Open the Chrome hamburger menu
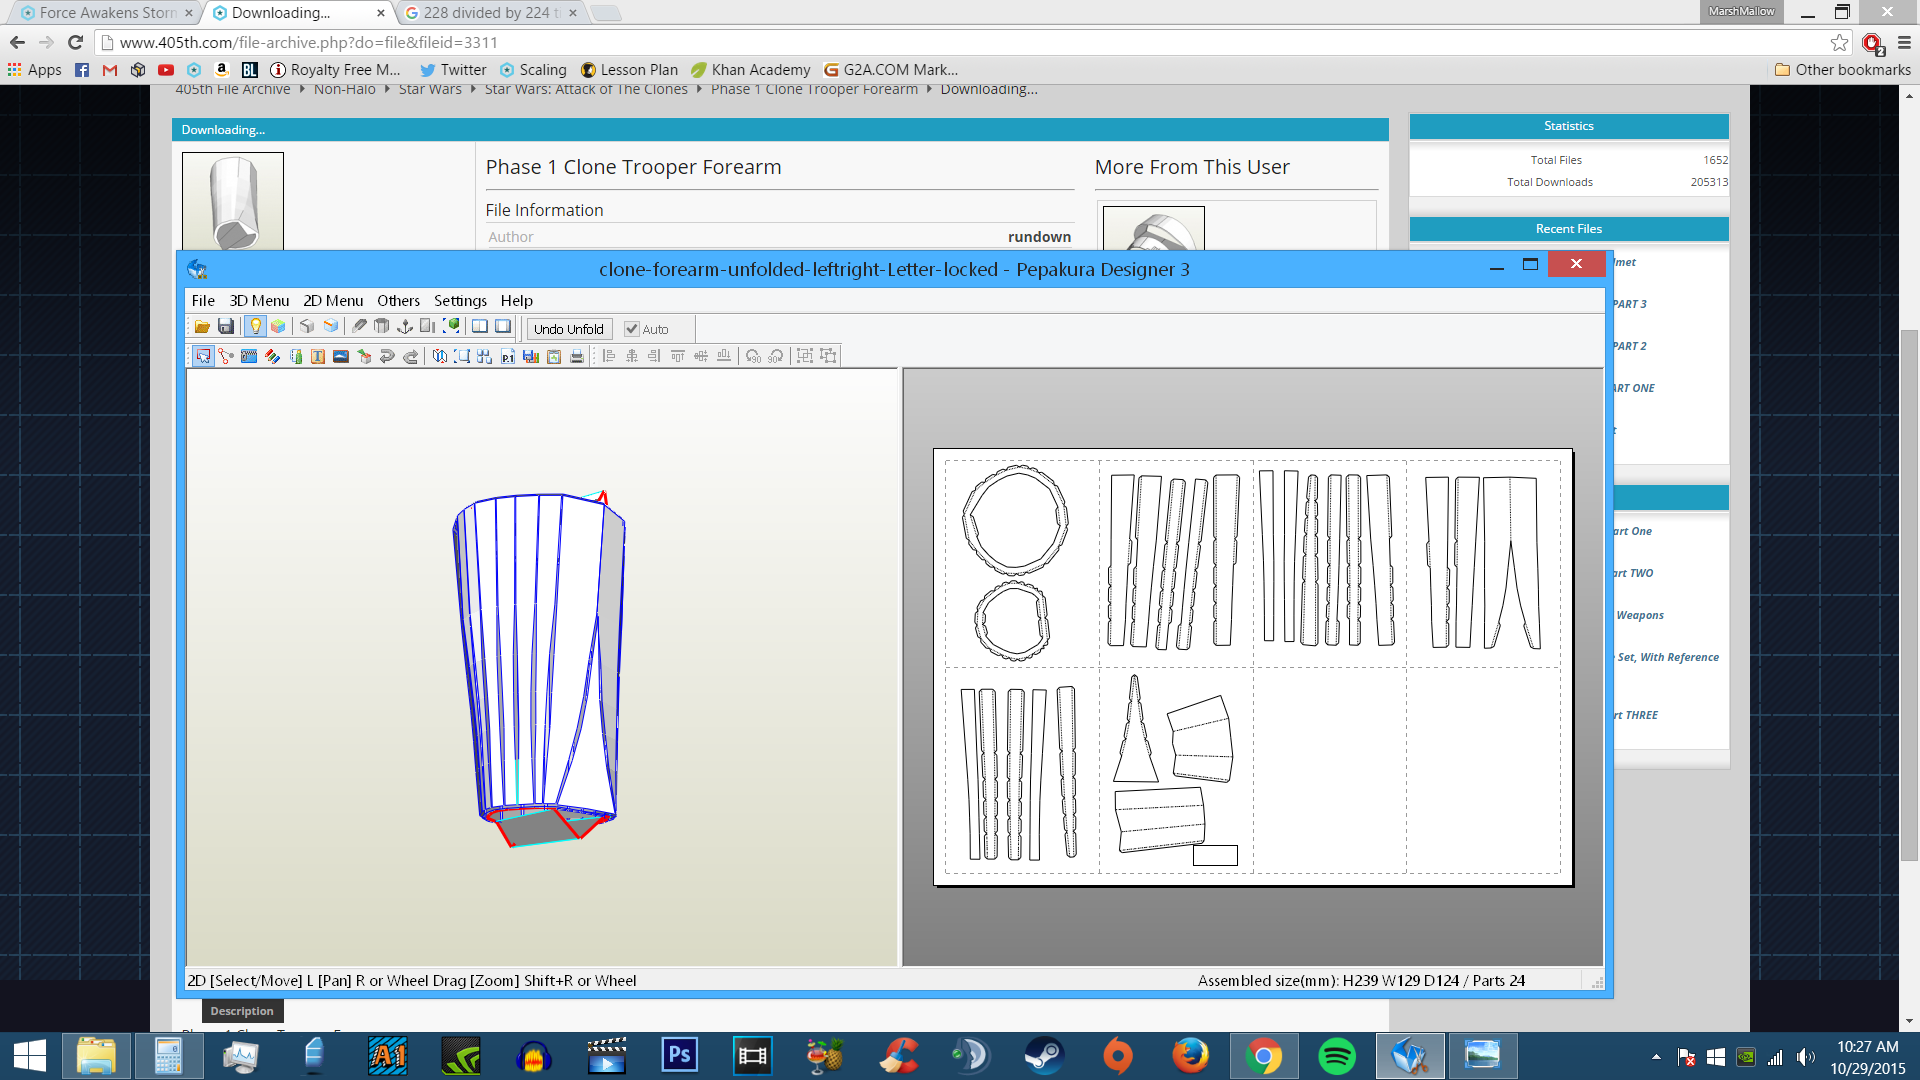Screen dimensions: 1920x1080 (x=1904, y=42)
